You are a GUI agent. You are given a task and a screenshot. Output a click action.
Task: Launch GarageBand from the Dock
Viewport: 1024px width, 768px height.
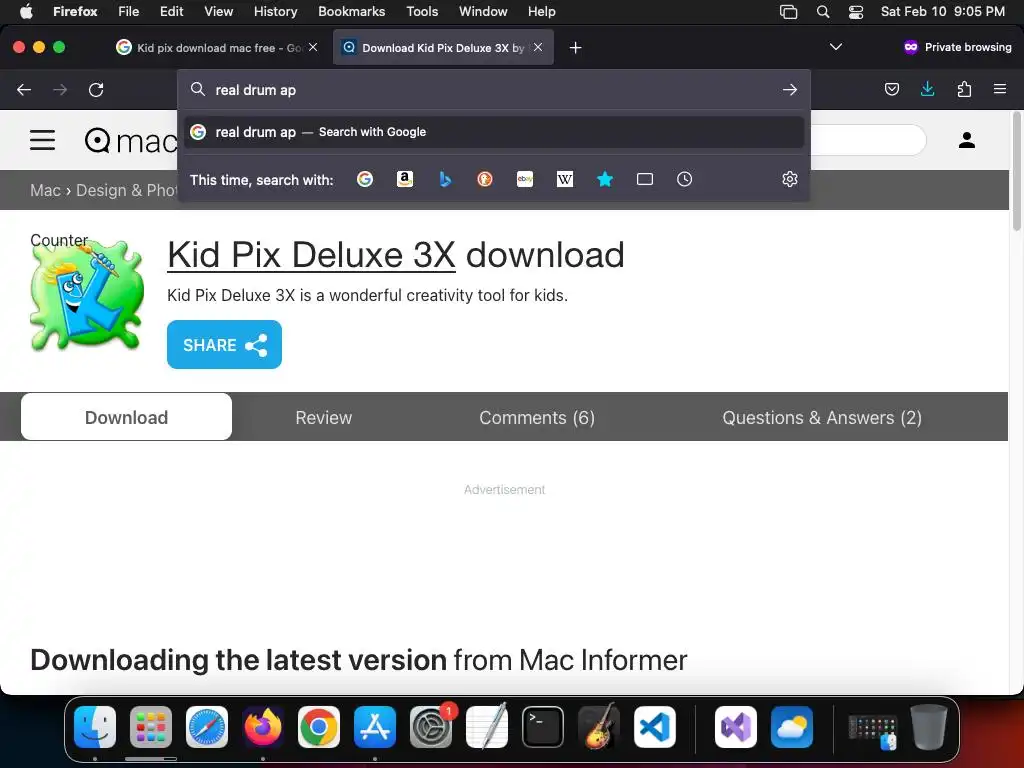point(599,727)
